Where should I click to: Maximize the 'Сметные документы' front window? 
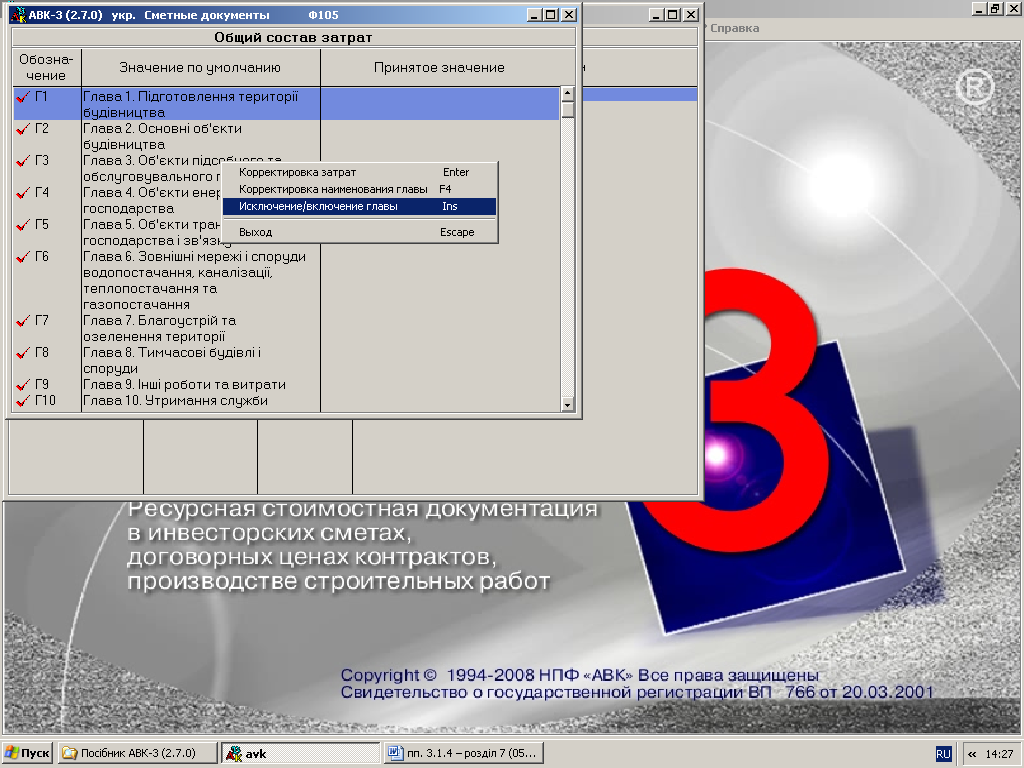click(x=551, y=14)
